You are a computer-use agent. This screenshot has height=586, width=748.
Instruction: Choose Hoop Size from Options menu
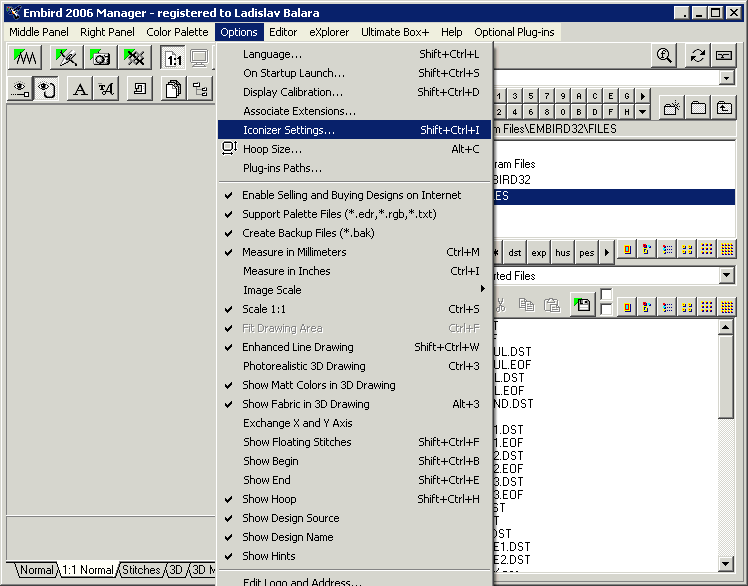tap(354, 149)
